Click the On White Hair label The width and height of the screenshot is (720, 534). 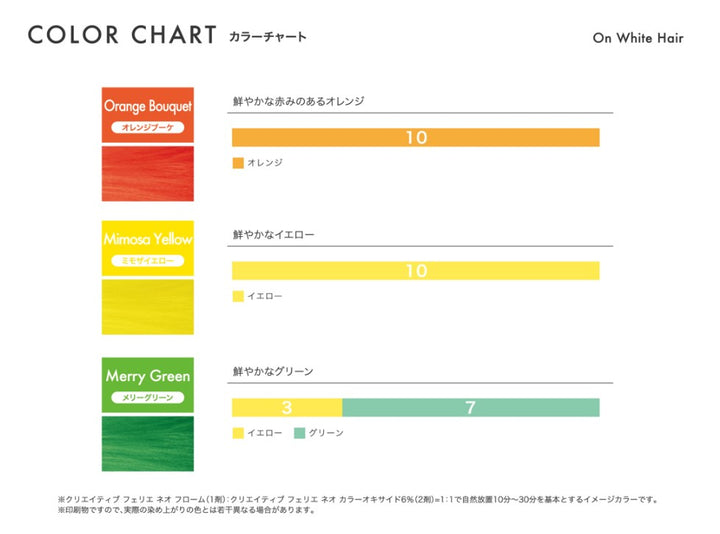point(637,39)
